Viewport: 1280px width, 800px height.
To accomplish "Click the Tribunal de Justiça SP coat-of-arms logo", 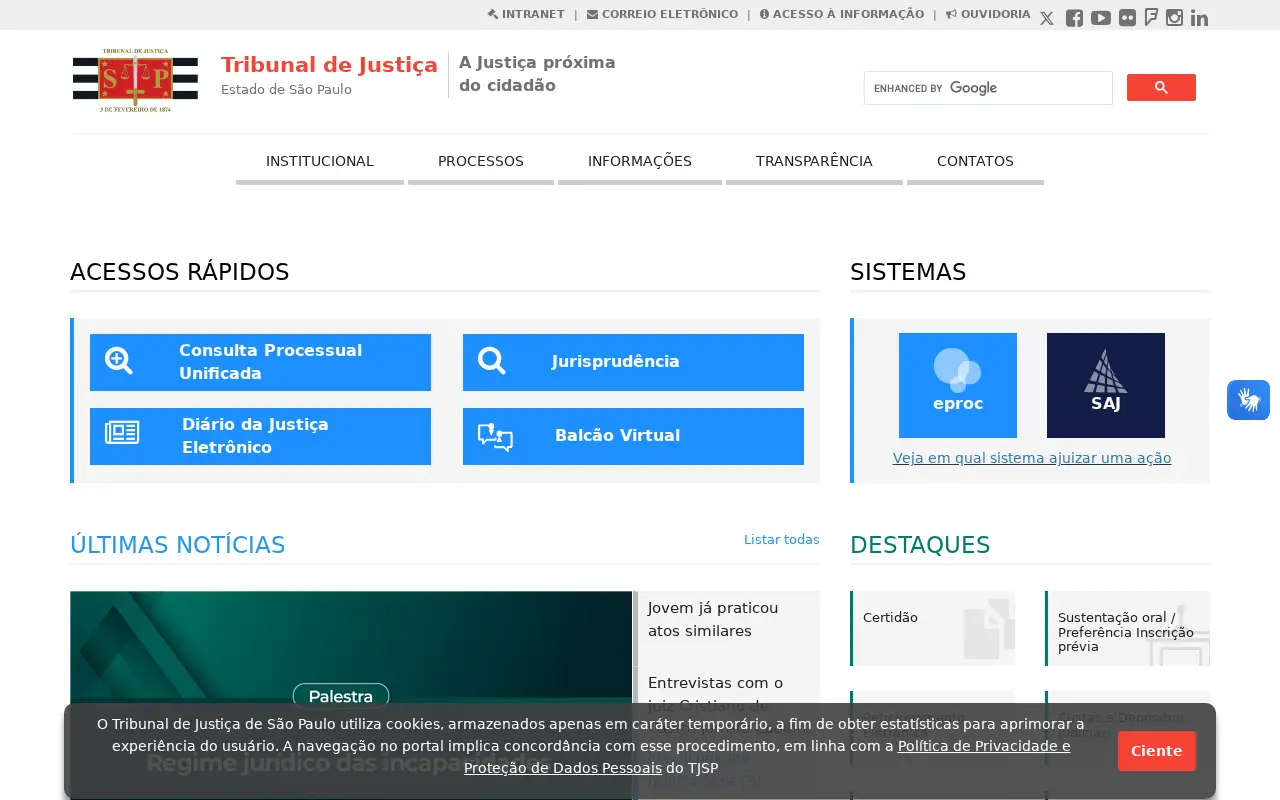I will (135, 80).
